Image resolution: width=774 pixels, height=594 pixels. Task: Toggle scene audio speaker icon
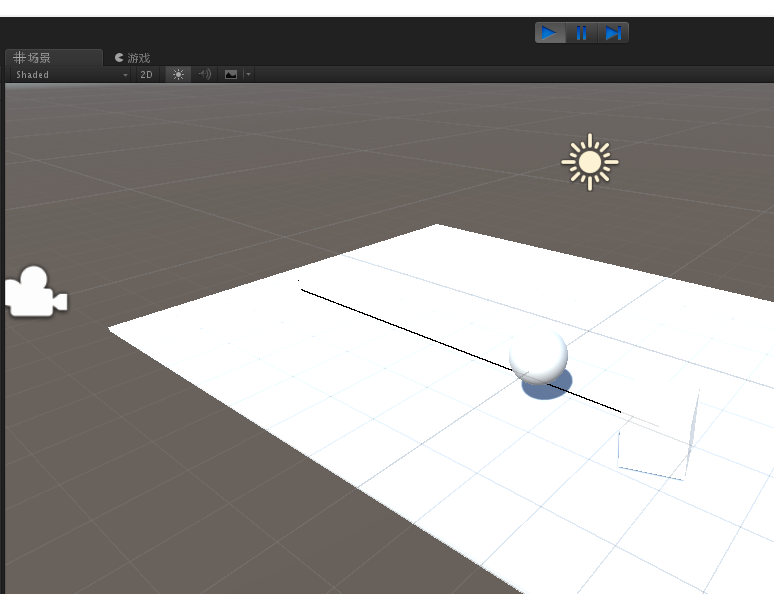(x=204, y=75)
